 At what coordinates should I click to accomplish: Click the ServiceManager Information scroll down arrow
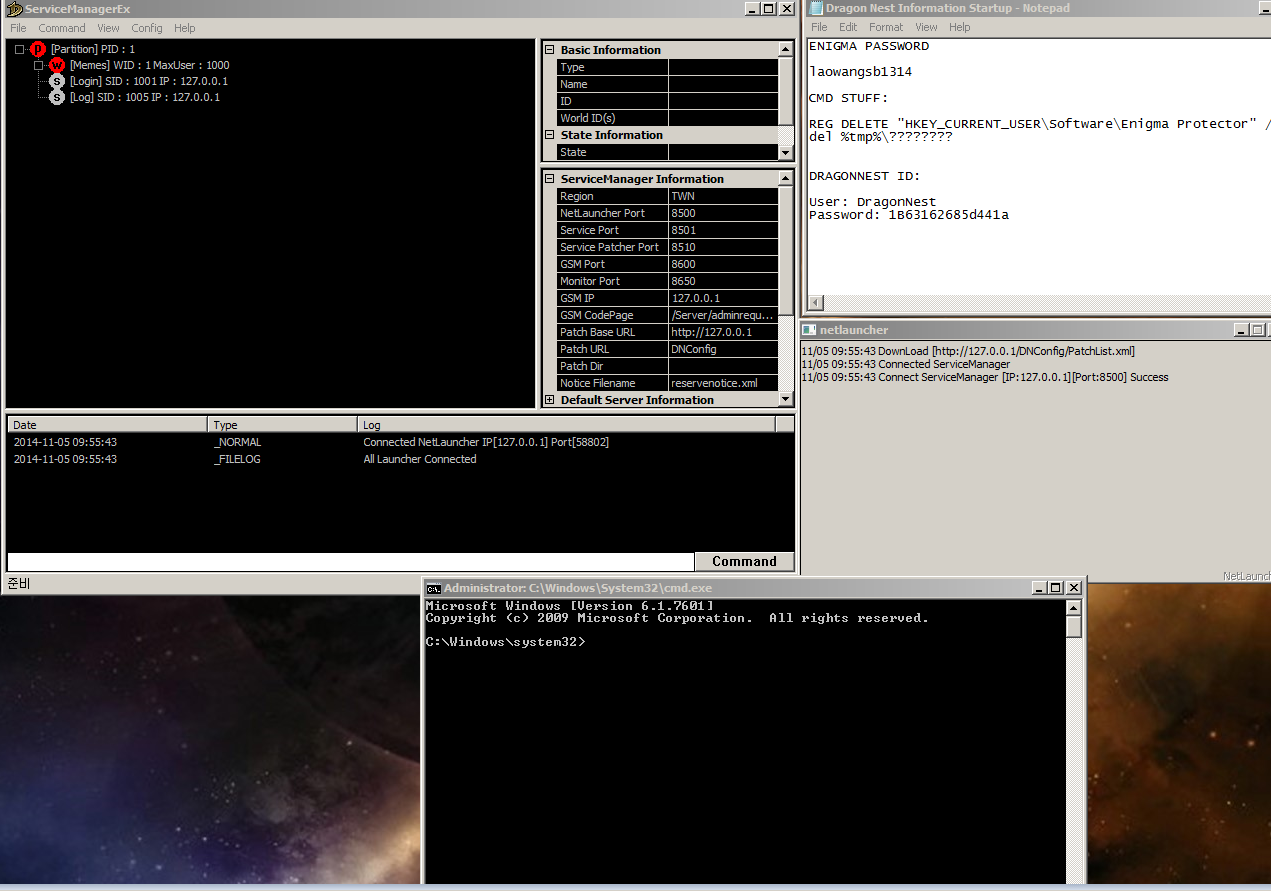coord(786,399)
